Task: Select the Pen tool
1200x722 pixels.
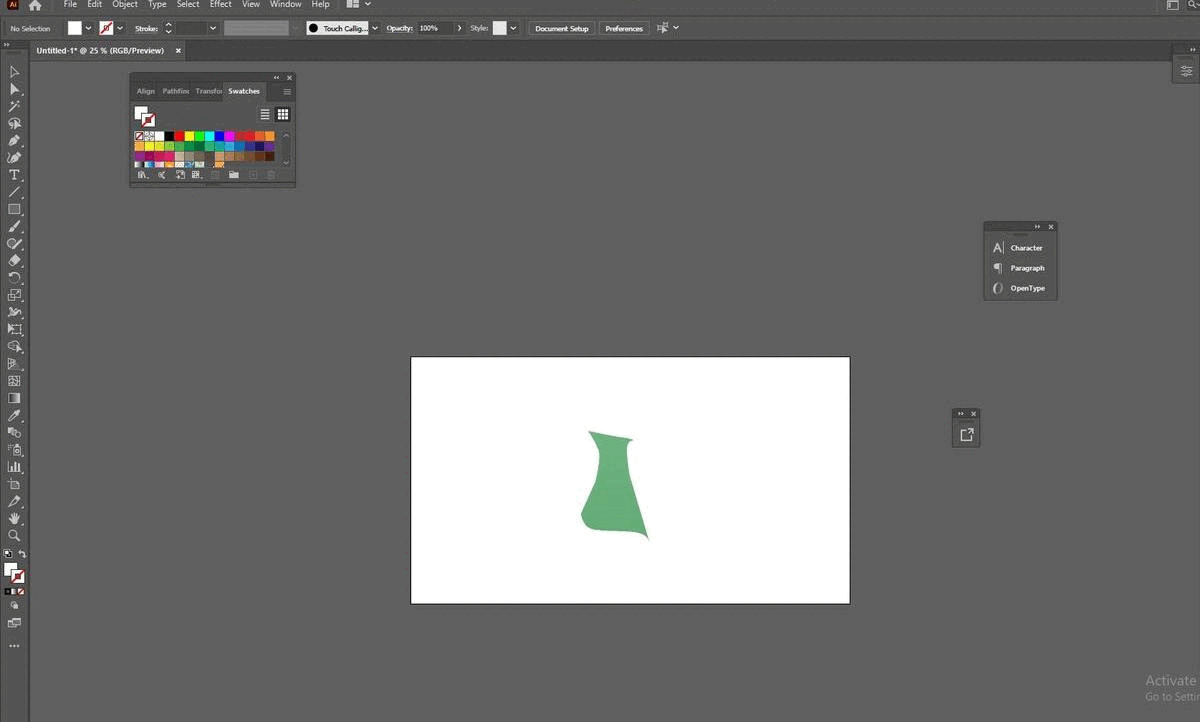Action: (x=14, y=140)
